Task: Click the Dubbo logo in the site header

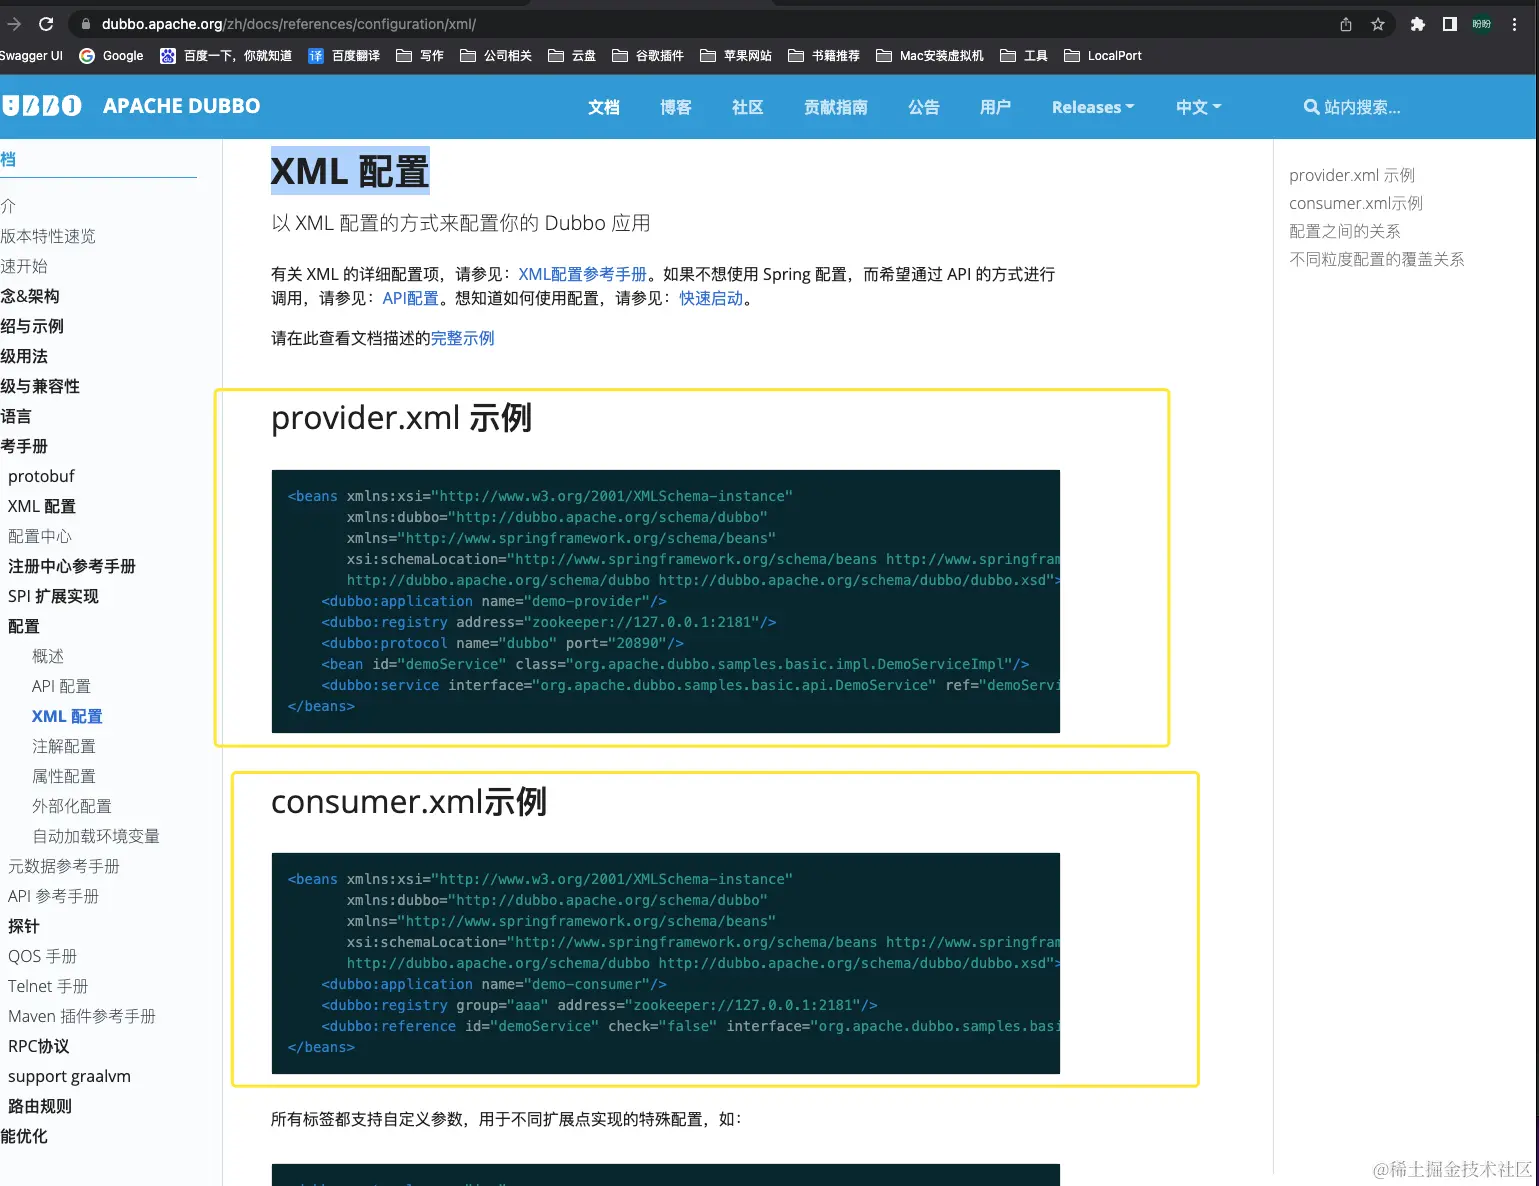Action: (x=42, y=106)
